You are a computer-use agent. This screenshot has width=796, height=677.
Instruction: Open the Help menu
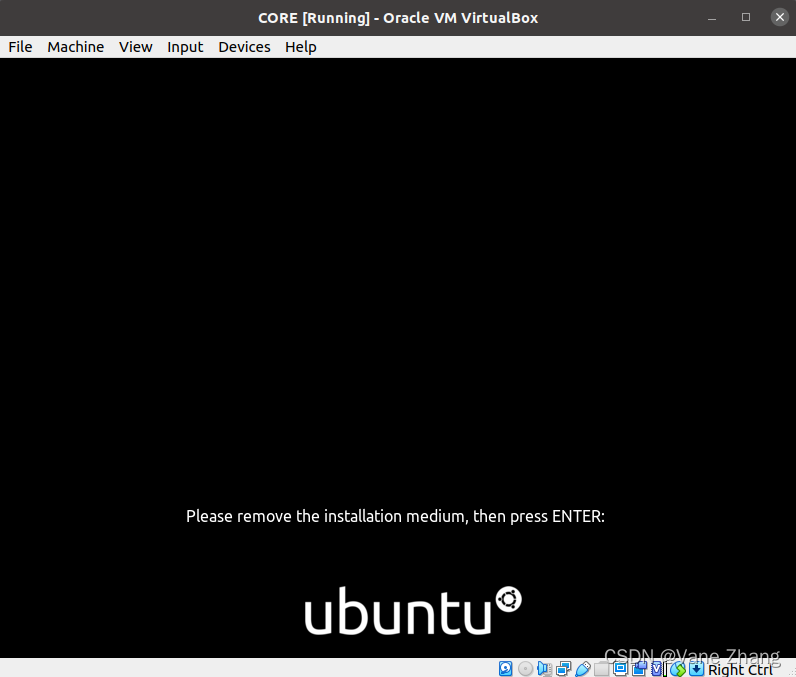[x=301, y=47]
